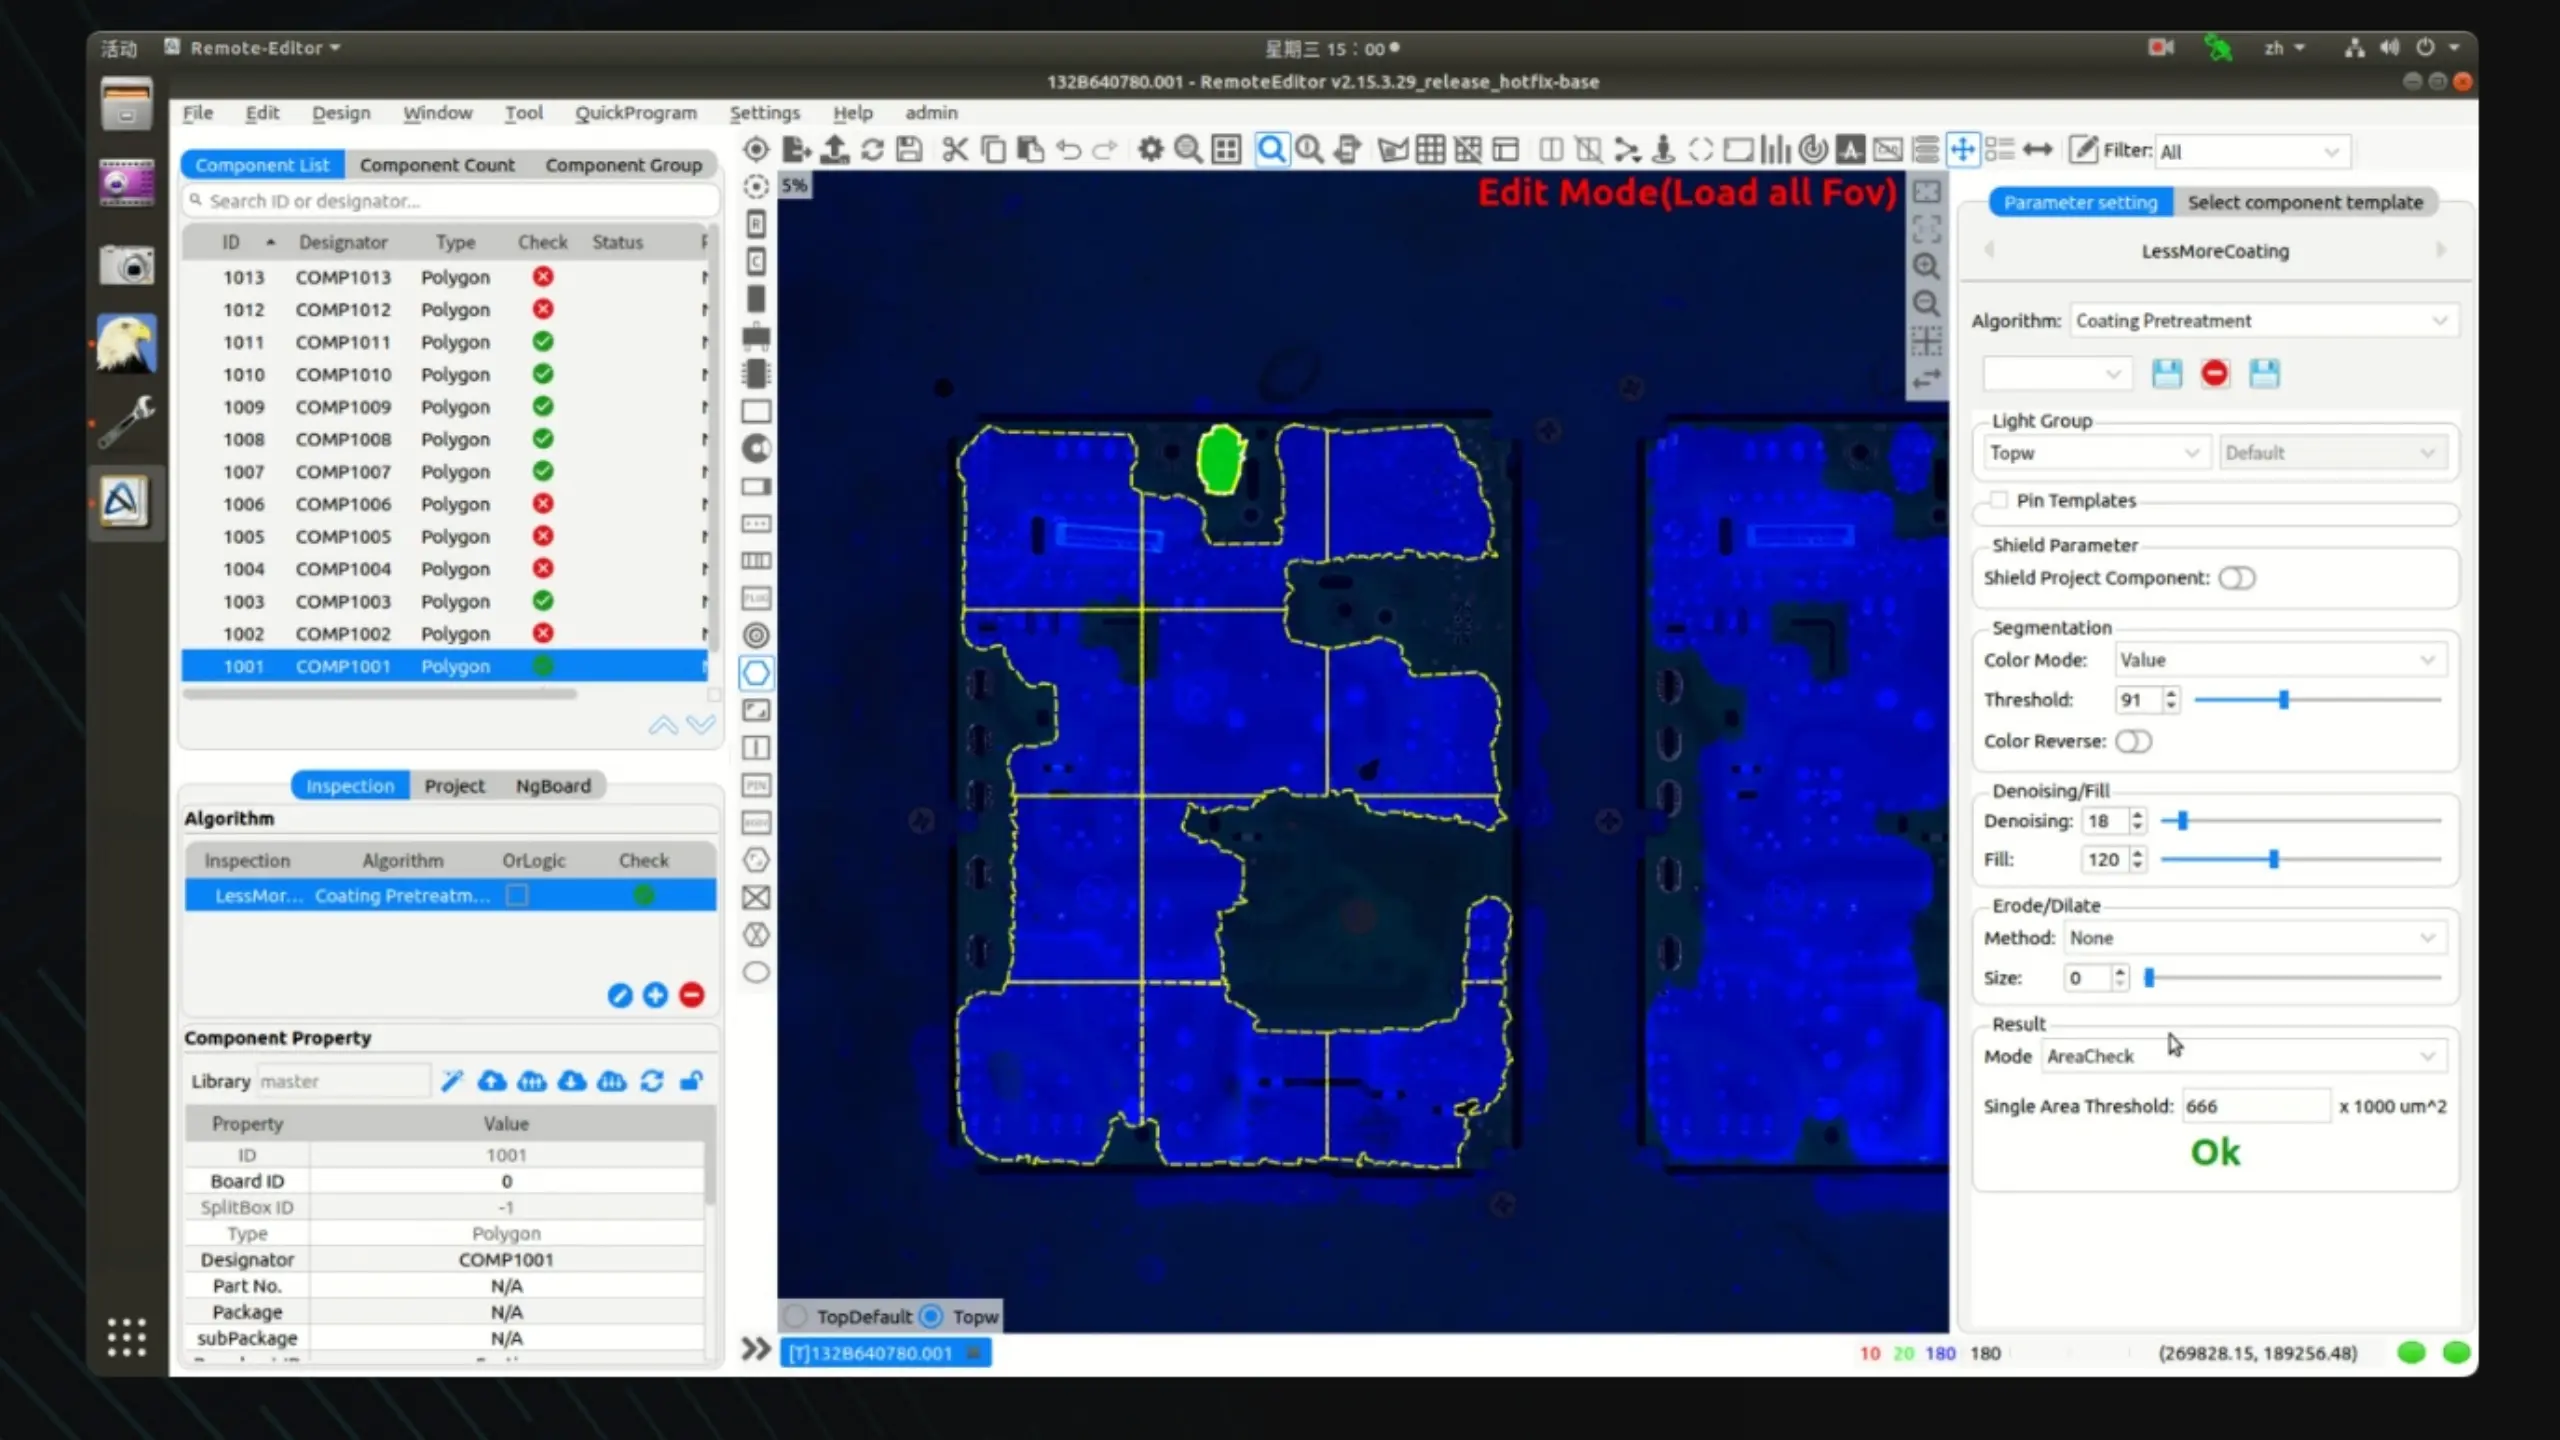Viewport: 2560px width, 1440px height.
Task: Toggle Shield Project Component switch
Action: pyautogui.click(x=2236, y=578)
